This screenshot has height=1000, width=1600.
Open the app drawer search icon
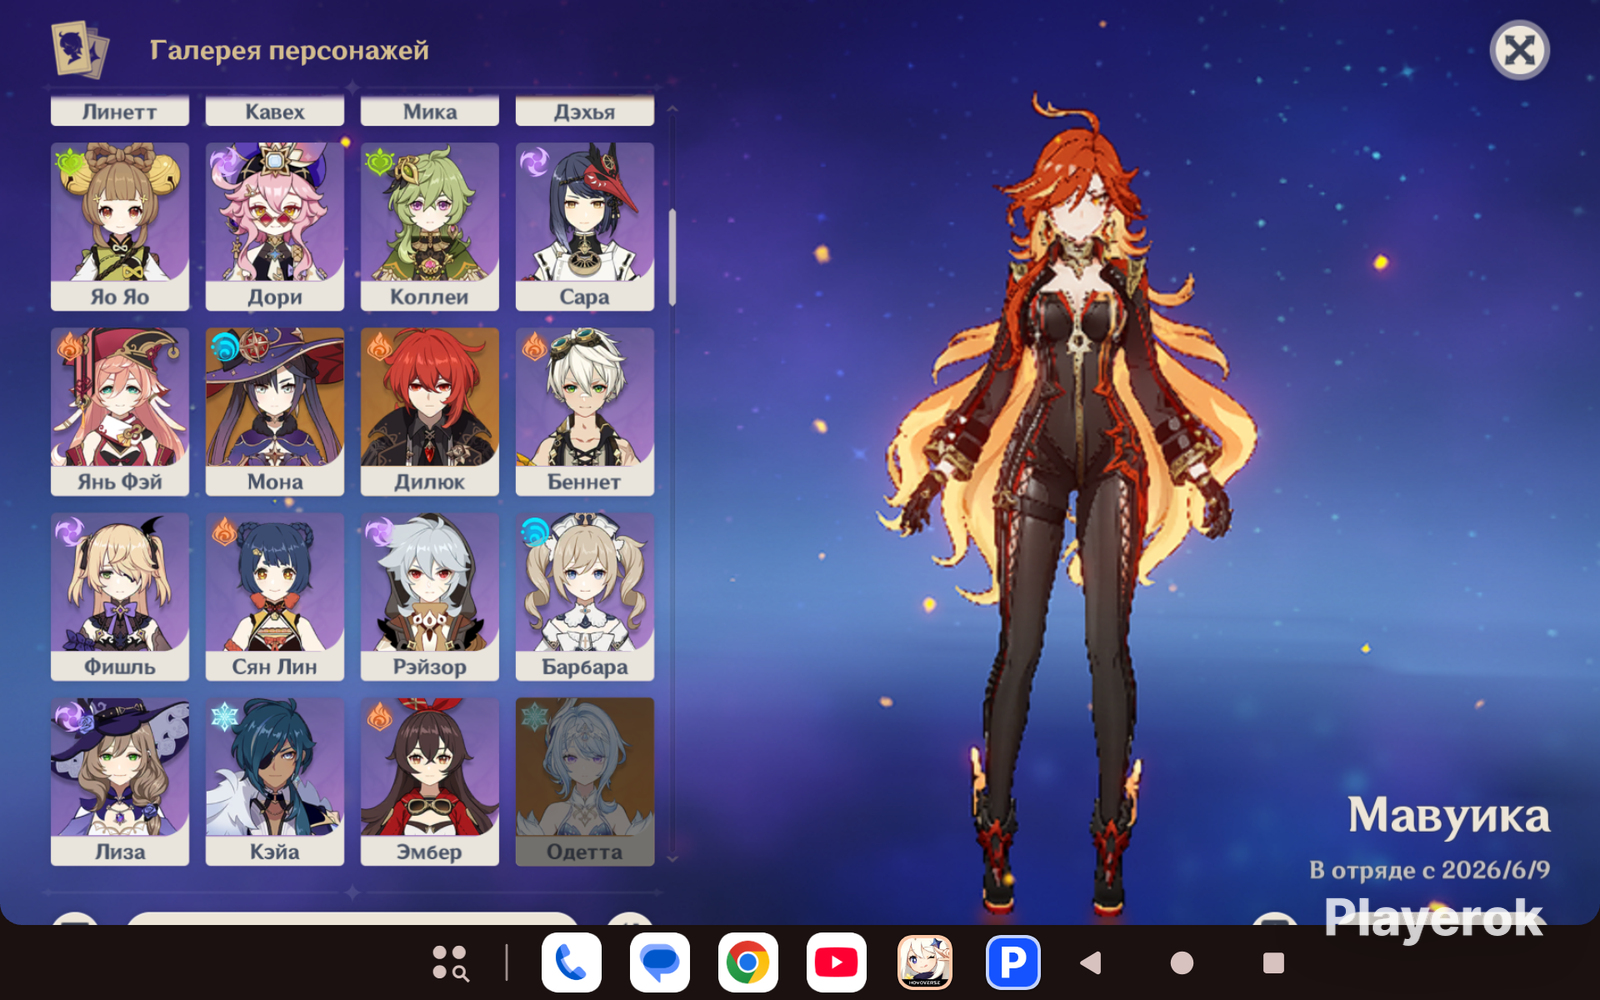(450, 963)
